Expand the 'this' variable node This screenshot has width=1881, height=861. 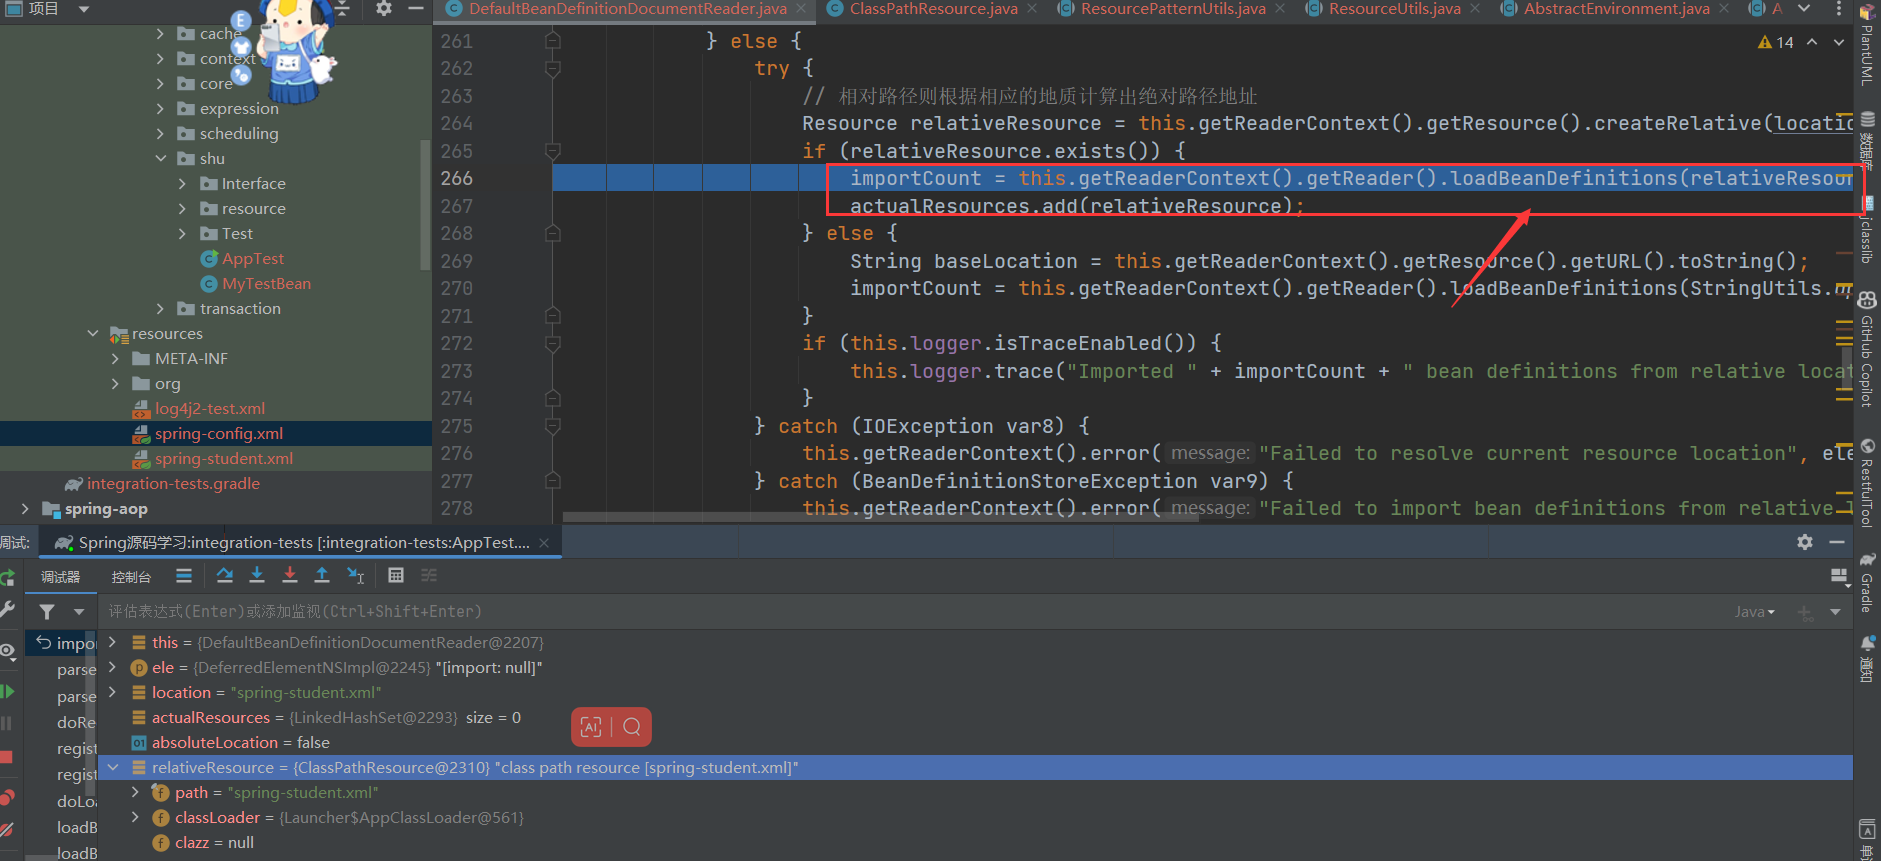pyautogui.click(x=112, y=642)
